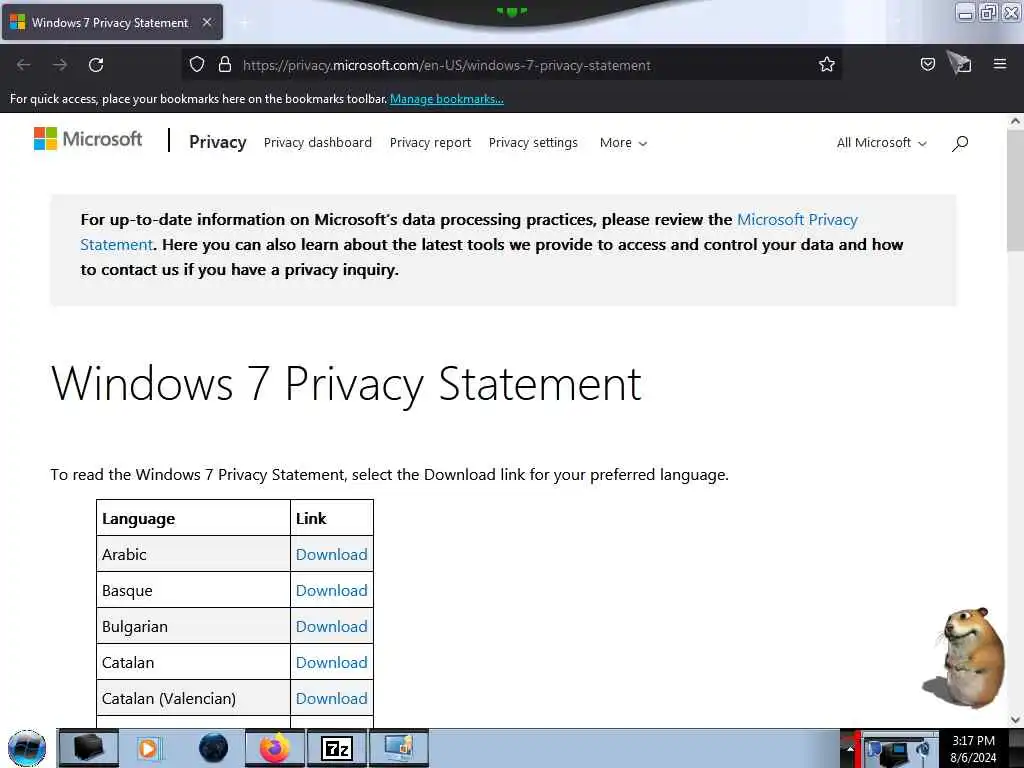Download the Bulgarian privacy statement
1024x768 pixels.
[331, 626]
